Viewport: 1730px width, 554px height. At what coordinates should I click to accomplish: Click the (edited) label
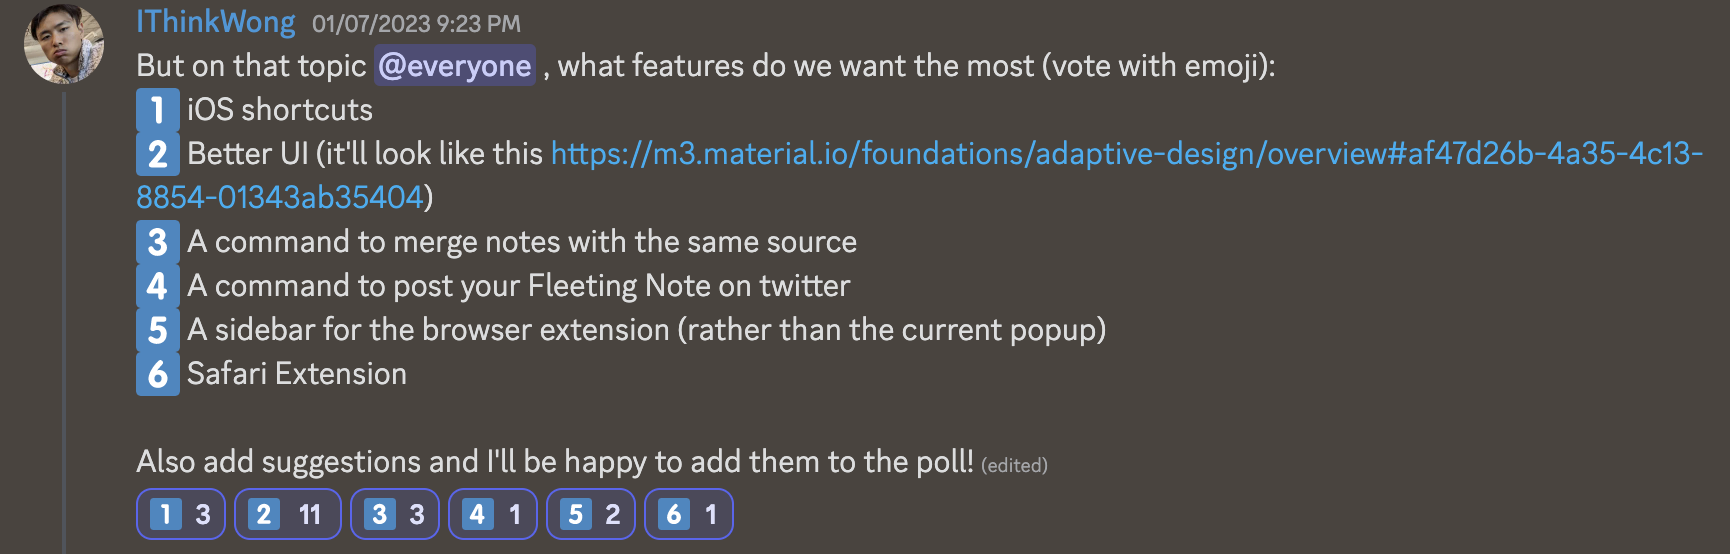(1014, 465)
